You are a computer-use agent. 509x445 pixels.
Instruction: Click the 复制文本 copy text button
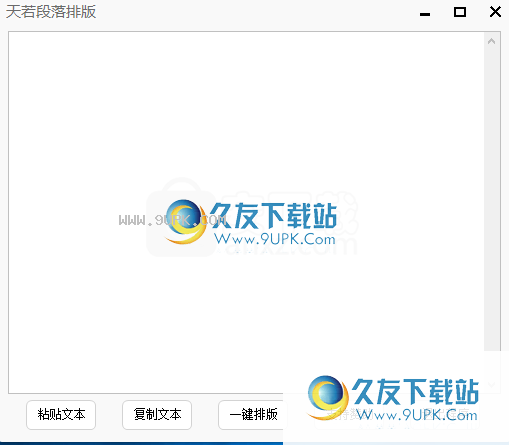pyautogui.click(x=157, y=415)
